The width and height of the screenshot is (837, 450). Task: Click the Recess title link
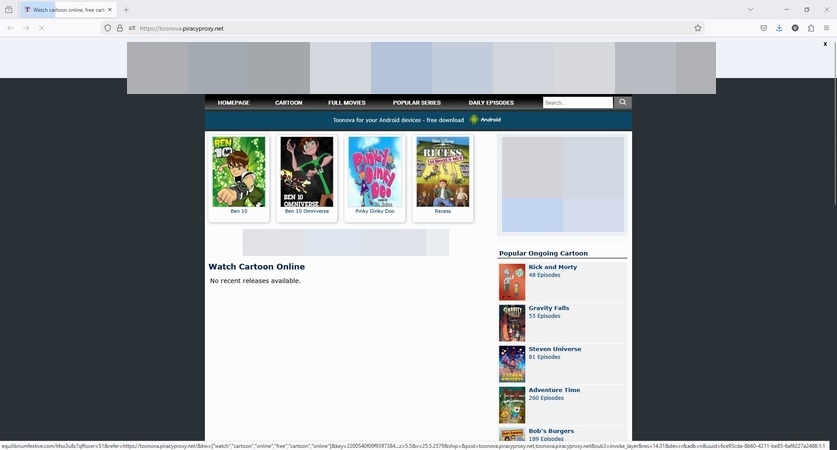tap(443, 211)
